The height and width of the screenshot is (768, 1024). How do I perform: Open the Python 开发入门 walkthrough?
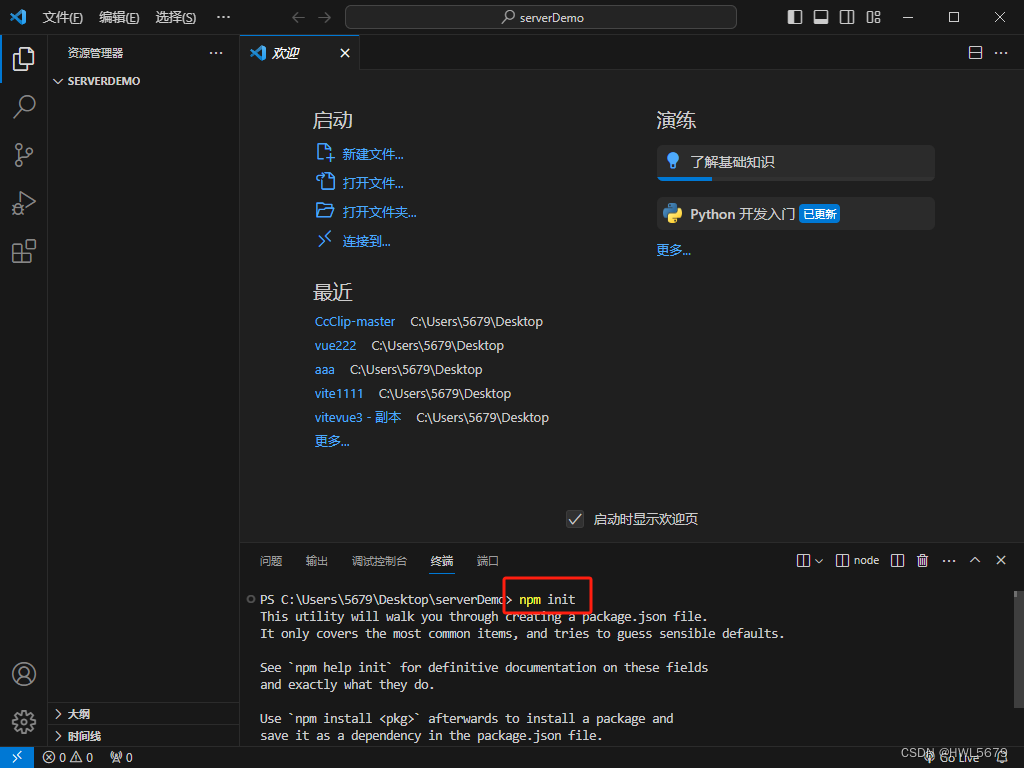(795, 214)
